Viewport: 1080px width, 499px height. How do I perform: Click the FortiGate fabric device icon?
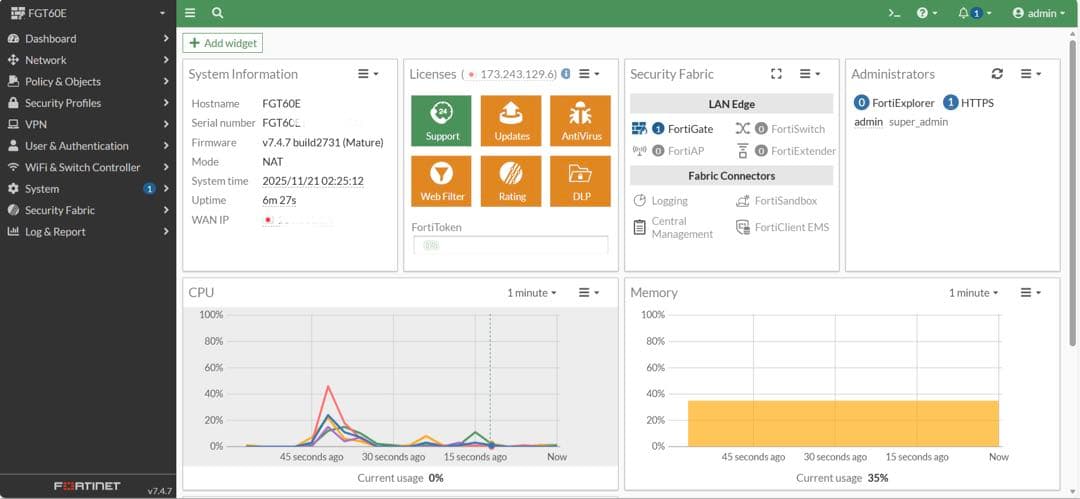tap(639, 129)
